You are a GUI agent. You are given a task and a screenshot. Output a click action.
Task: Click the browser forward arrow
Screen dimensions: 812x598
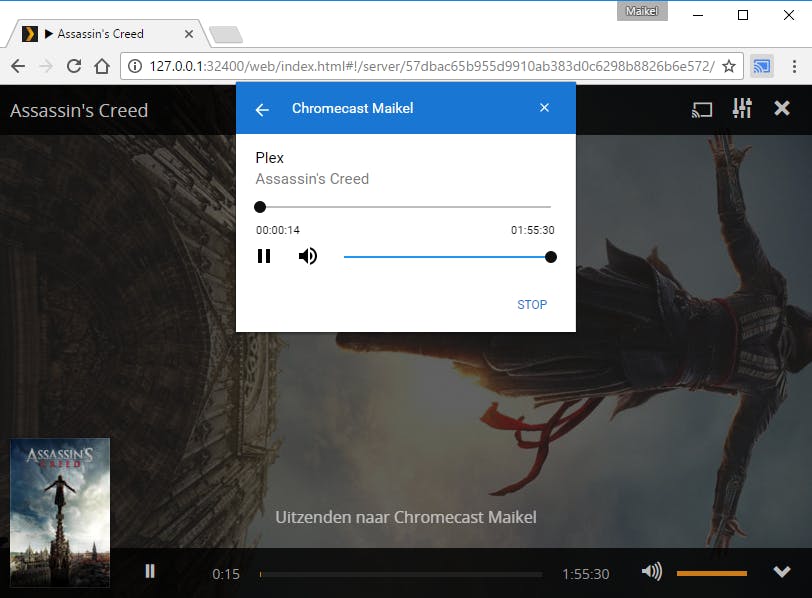click(46, 66)
